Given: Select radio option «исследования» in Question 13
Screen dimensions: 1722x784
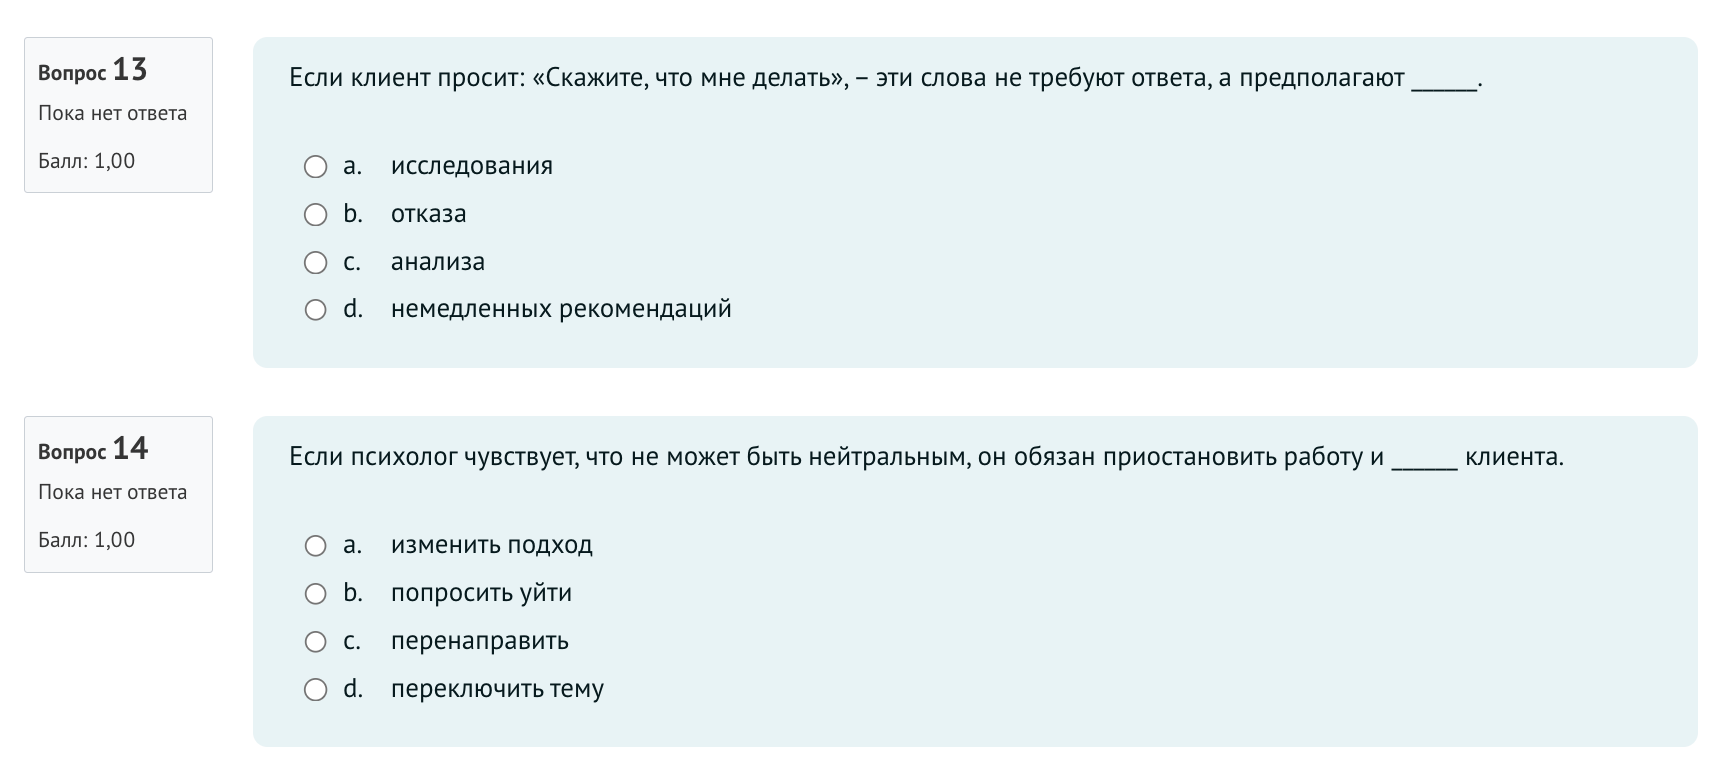Looking at the screenshot, I should 316,166.
